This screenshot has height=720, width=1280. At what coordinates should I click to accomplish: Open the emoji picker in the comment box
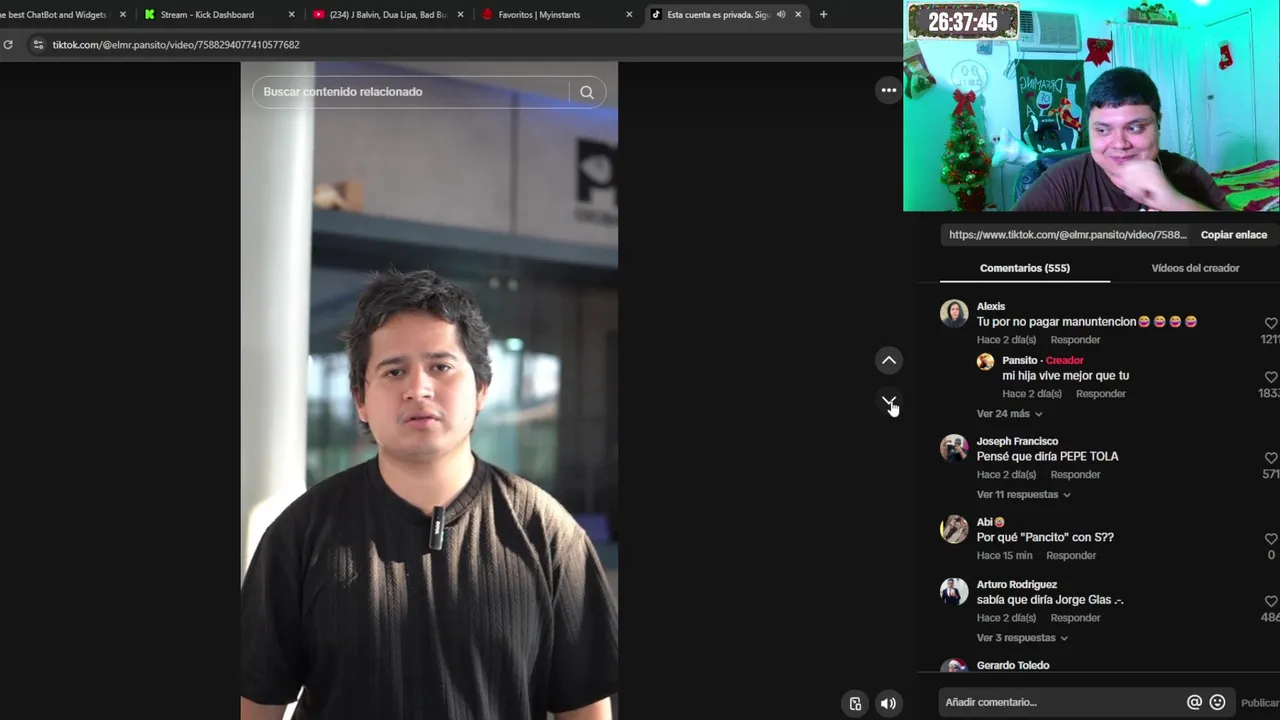[x=1217, y=702]
